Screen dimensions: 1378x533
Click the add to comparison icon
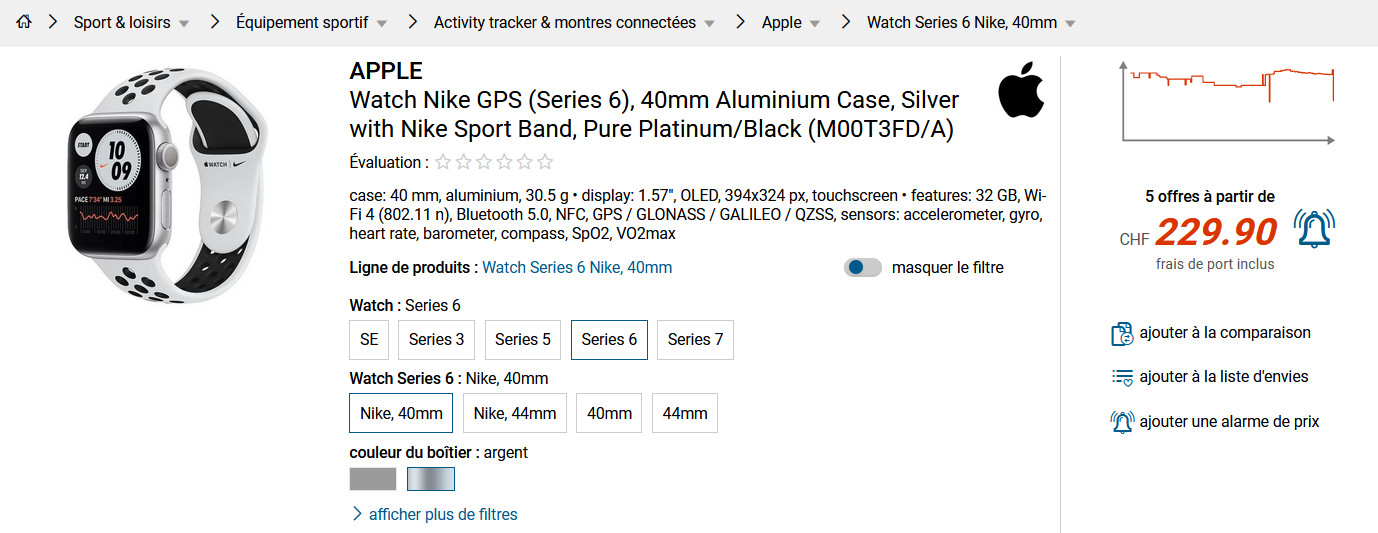pyautogui.click(x=1122, y=333)
